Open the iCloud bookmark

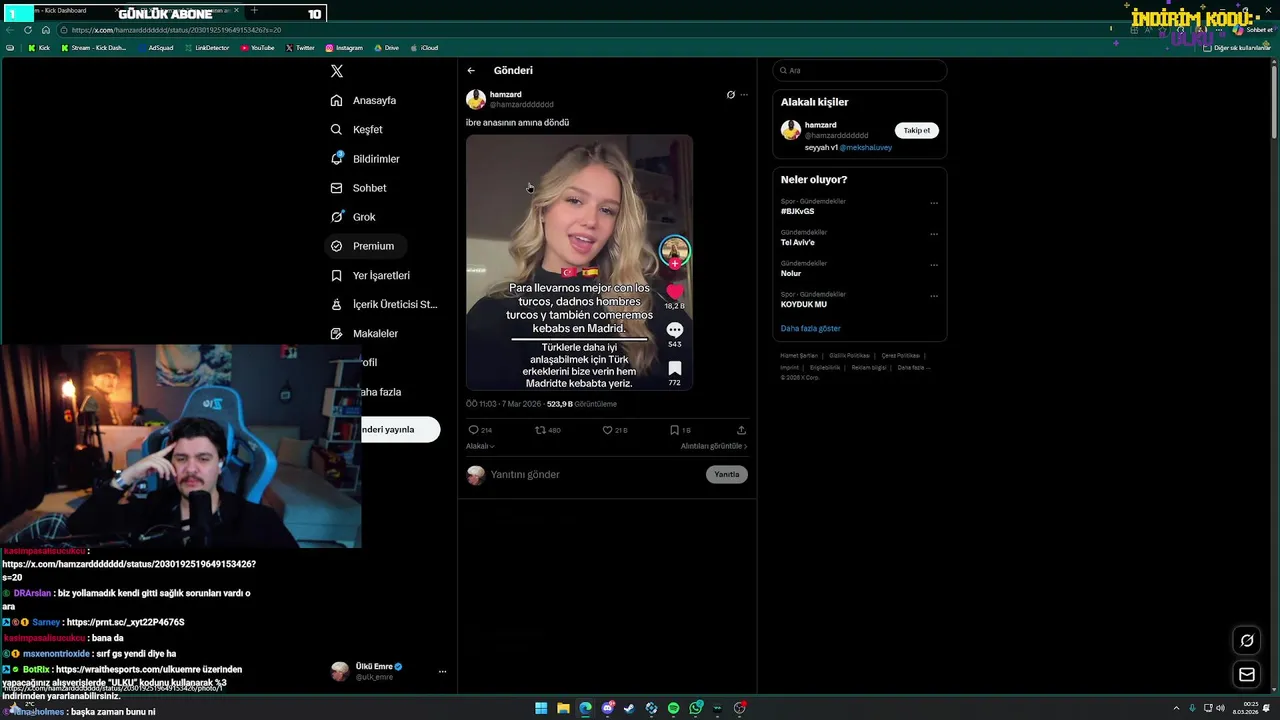[424, 48]
